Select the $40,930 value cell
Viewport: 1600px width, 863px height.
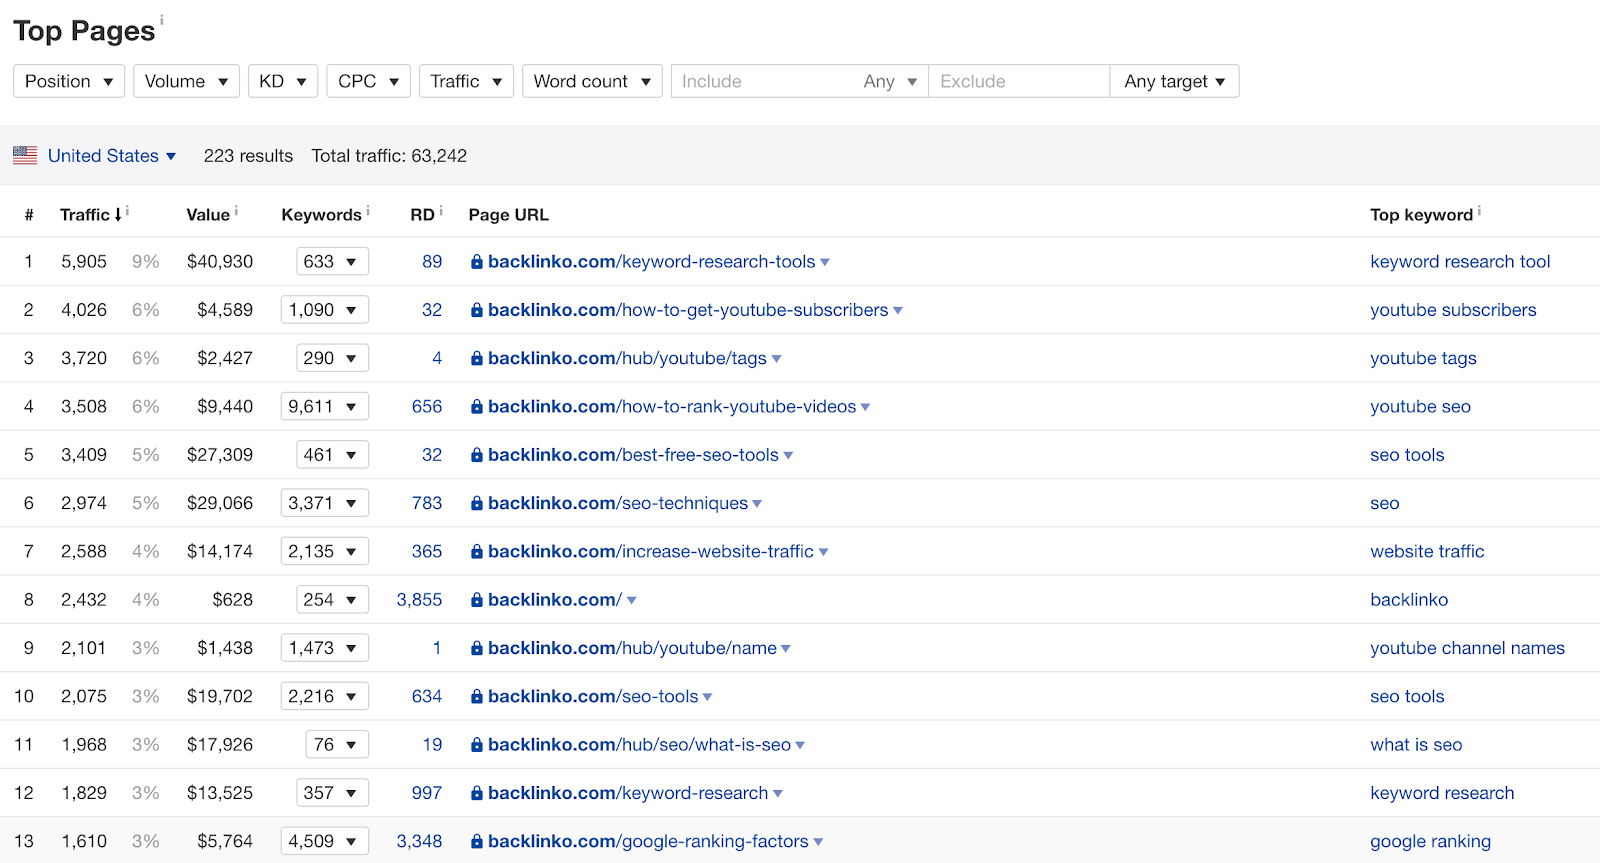(x=220, y=262)
